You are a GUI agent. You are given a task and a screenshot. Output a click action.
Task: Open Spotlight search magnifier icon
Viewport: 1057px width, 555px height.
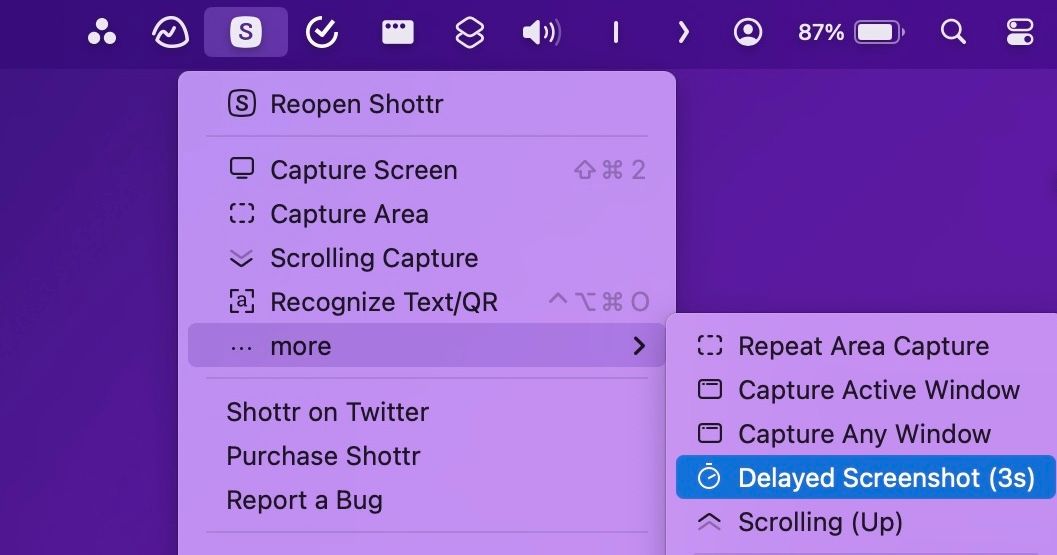(x=953, y=33)
